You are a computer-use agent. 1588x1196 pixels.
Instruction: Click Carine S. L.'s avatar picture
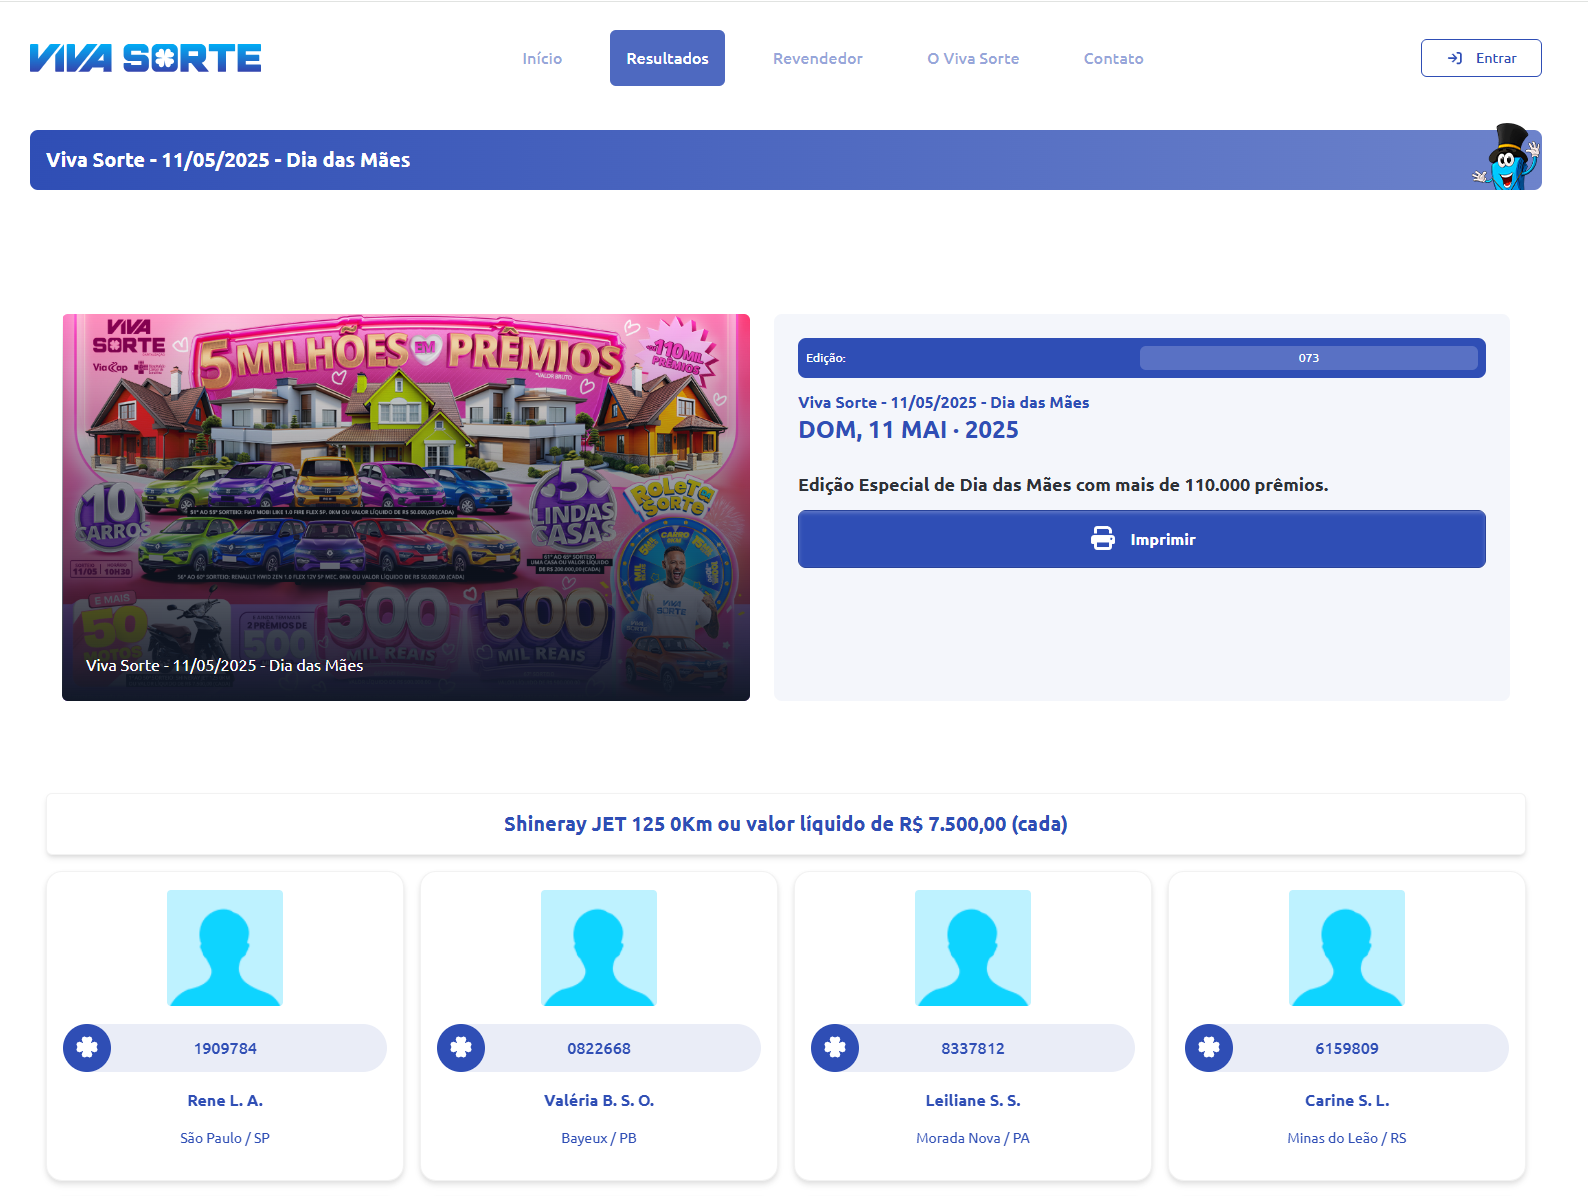[1347, 948]
